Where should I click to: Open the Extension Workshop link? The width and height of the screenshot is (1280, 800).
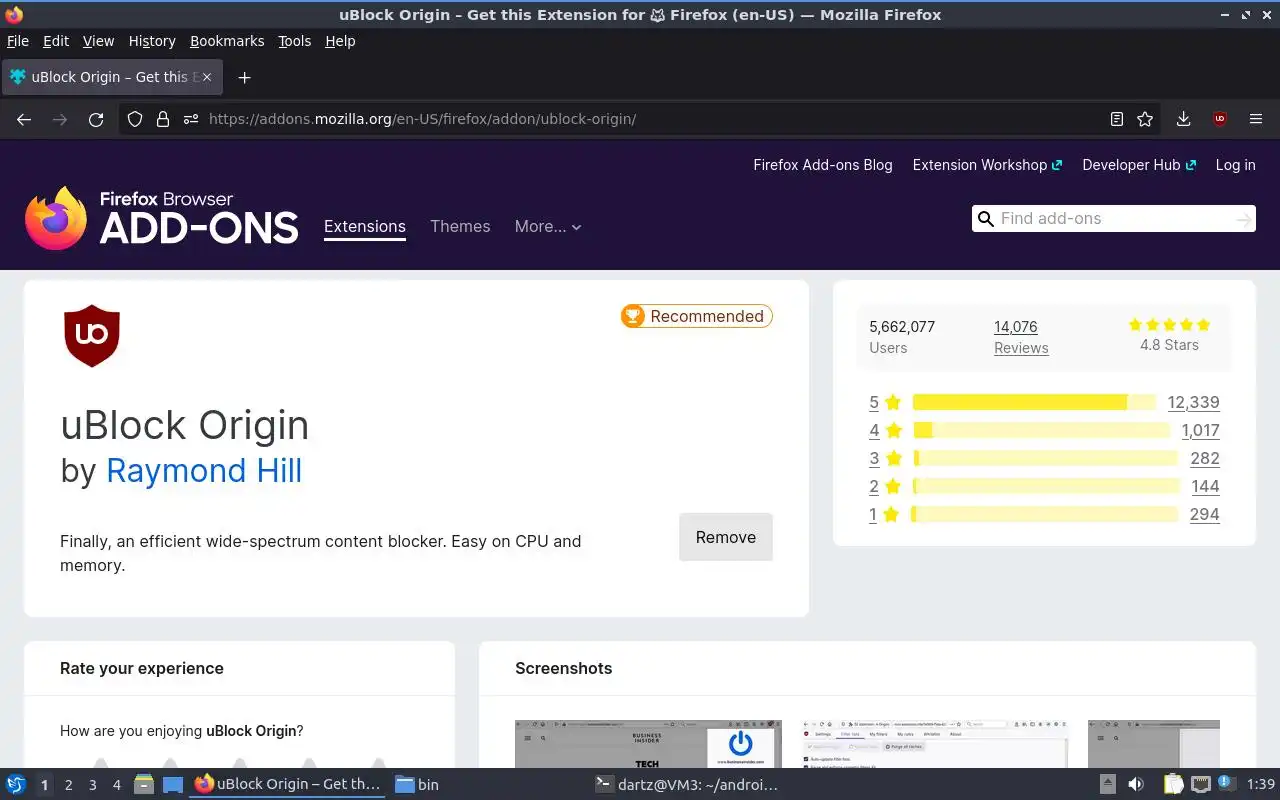[x=987, y=165]
